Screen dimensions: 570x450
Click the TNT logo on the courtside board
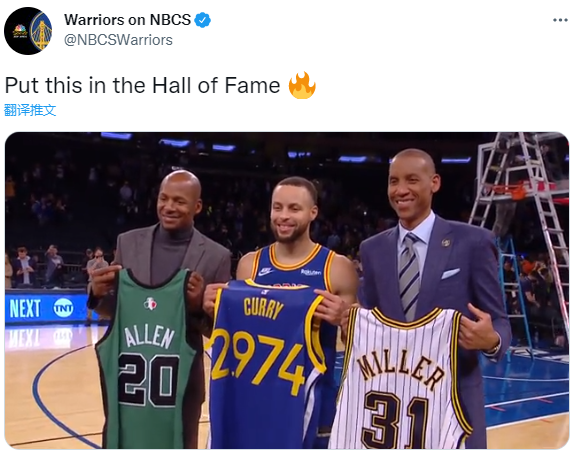click(x=63, y=308)
